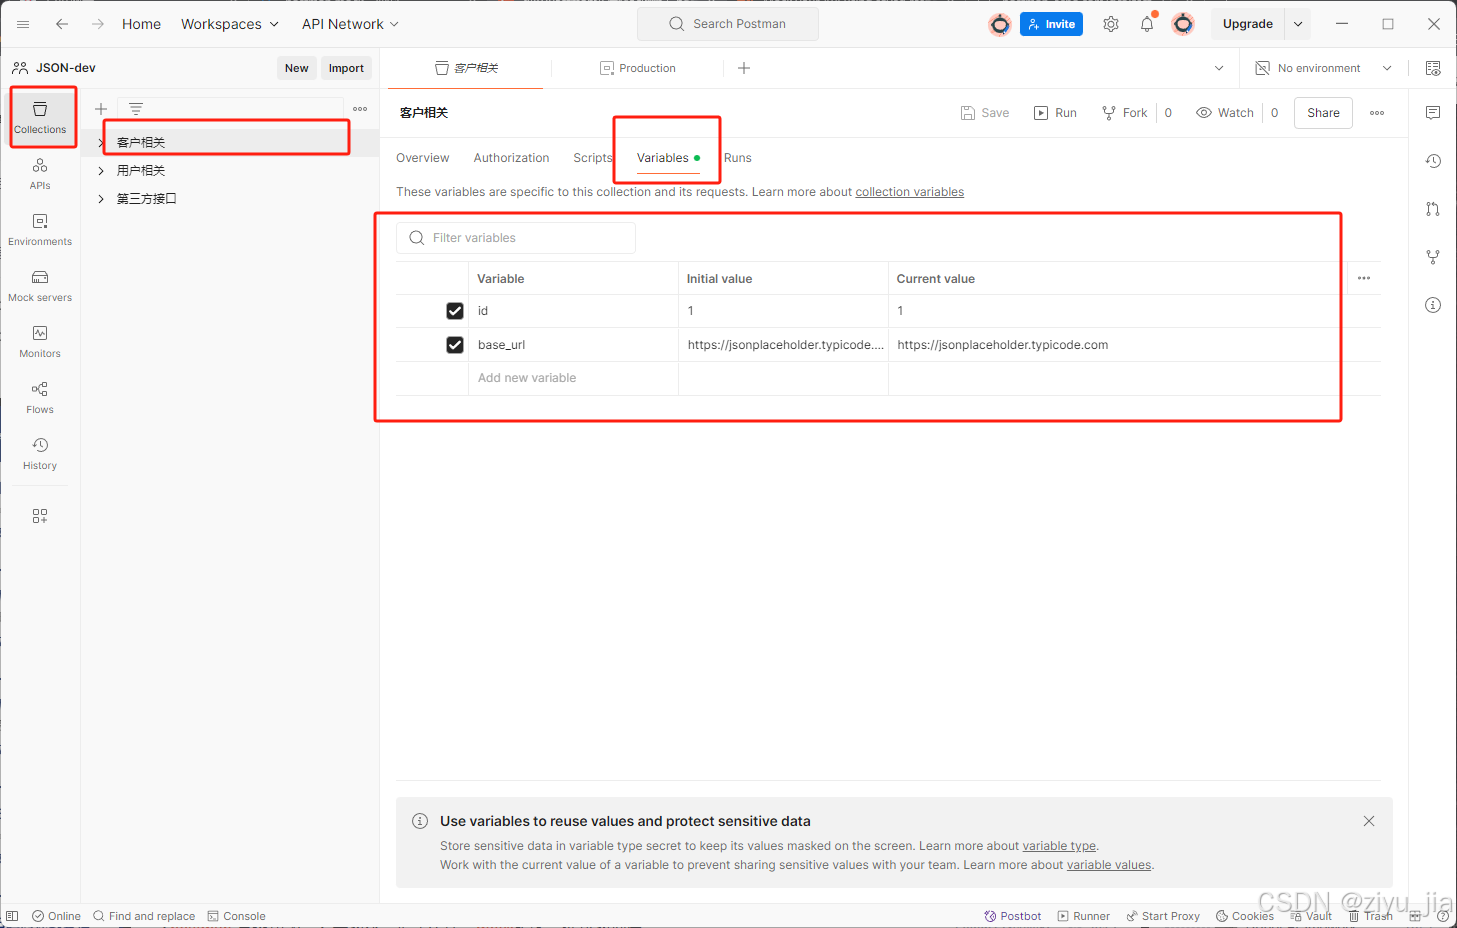Open the Upgrade dropdown arrow
1457x928 pixels.
(1298, 24)
